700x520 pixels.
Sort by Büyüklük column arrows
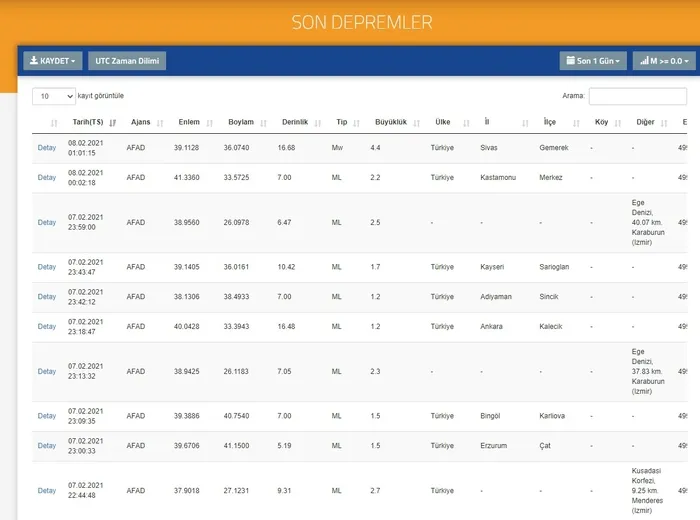(416, 123)
